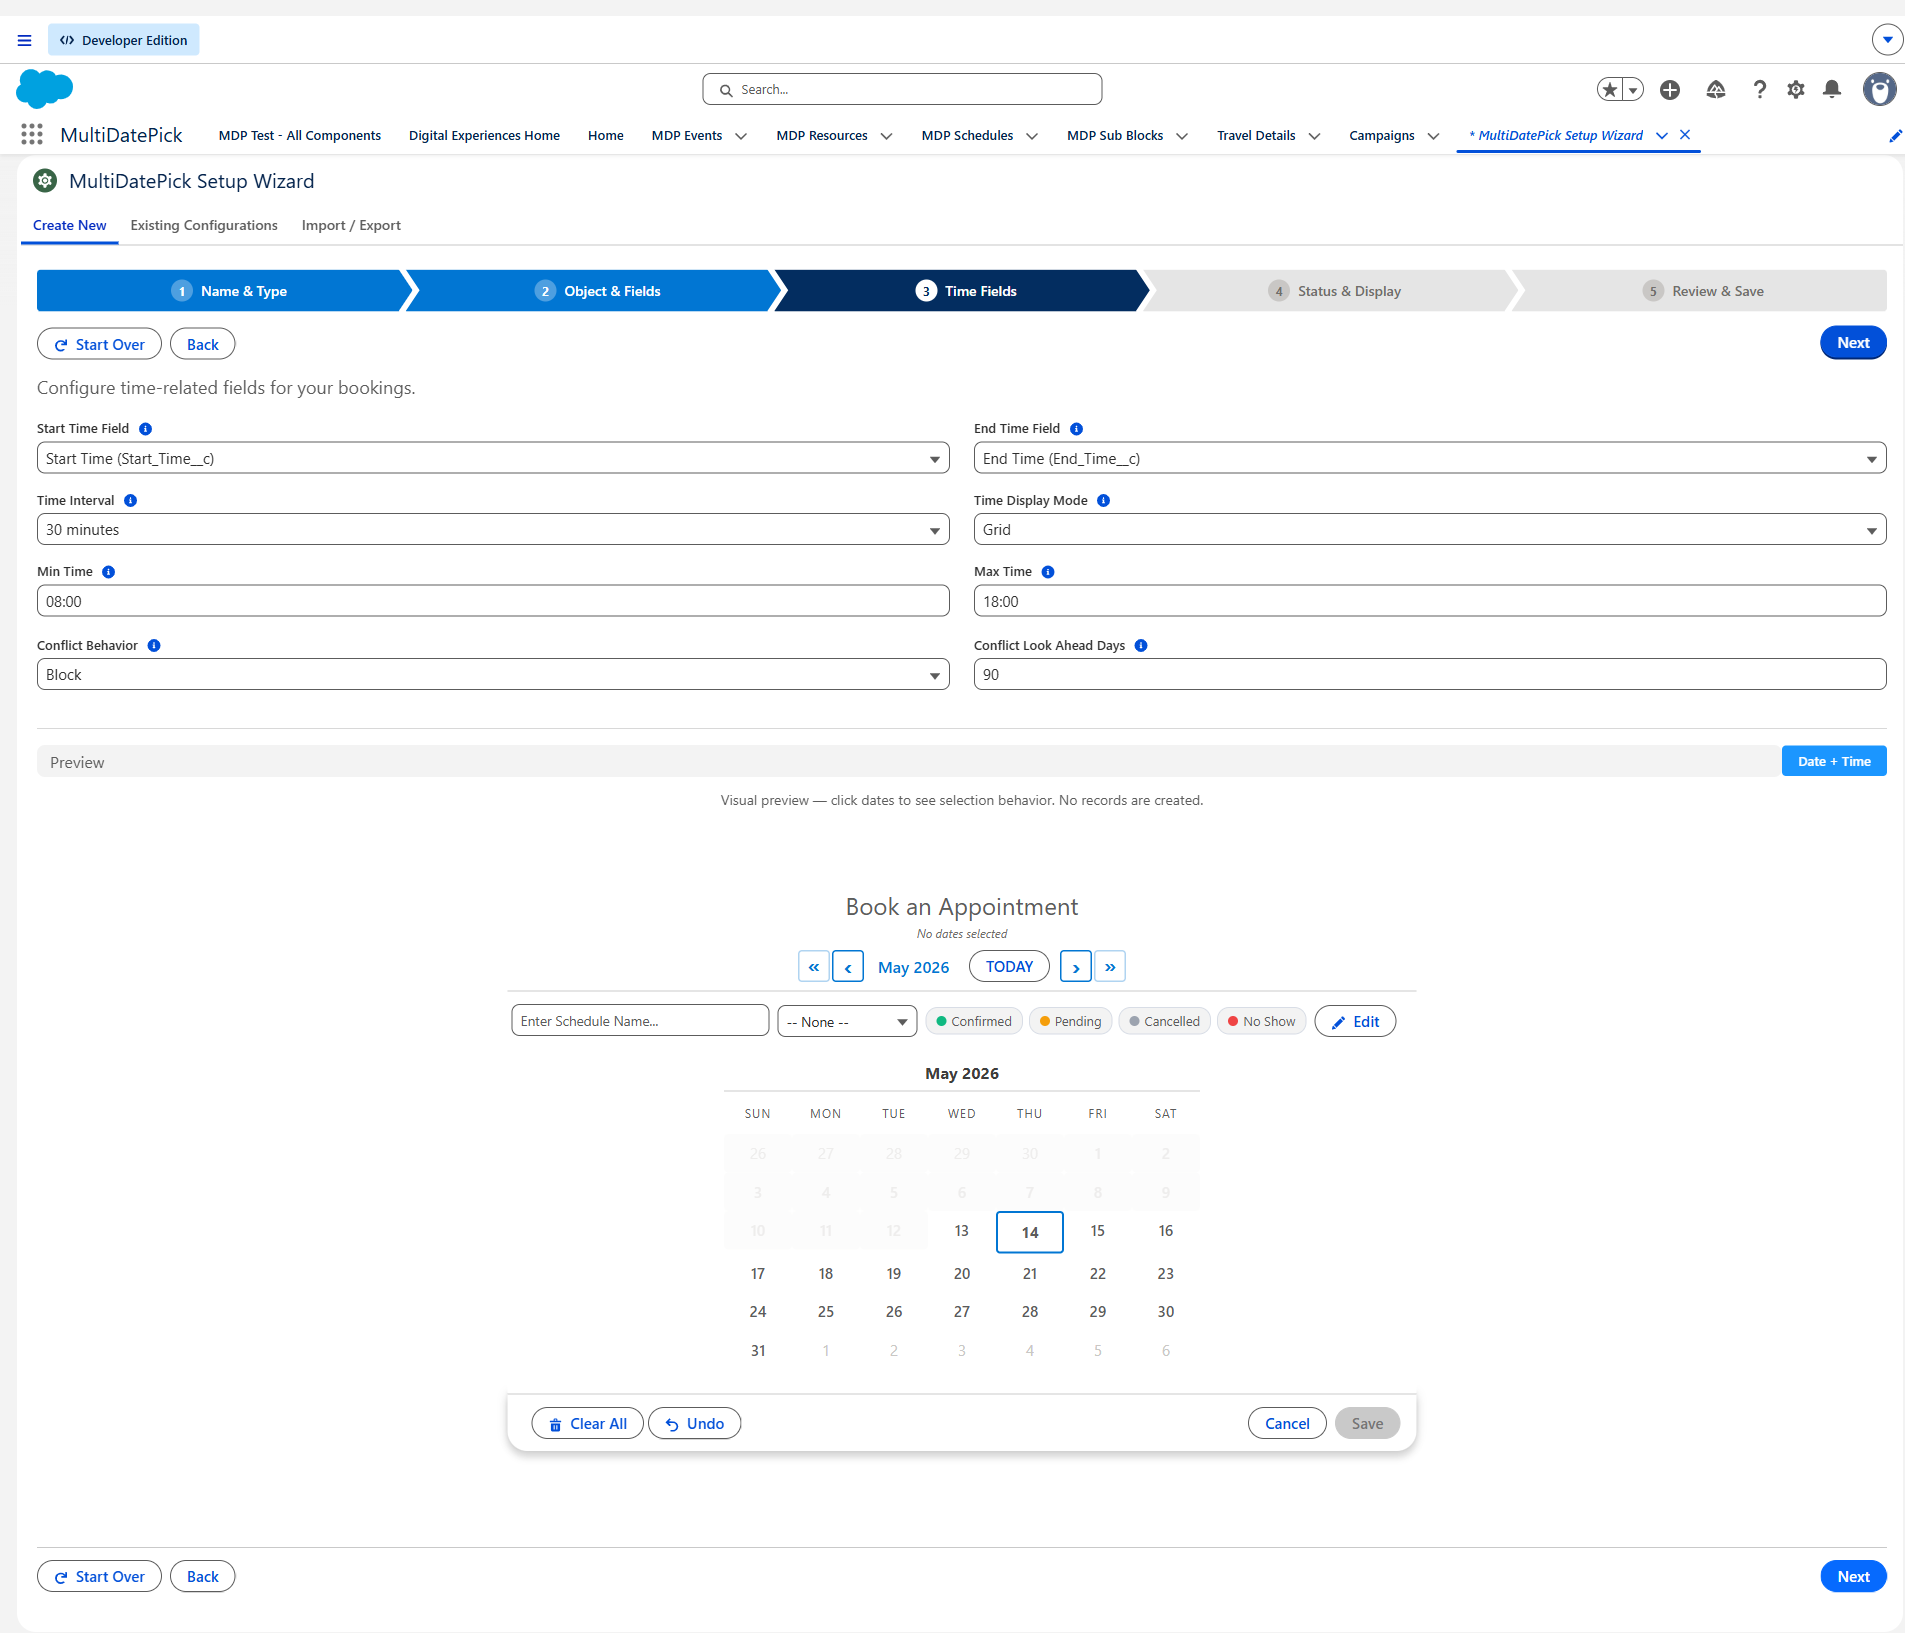1905x1633 pixels.
Task: Open the Create New tab
Action: coord(69,225)
